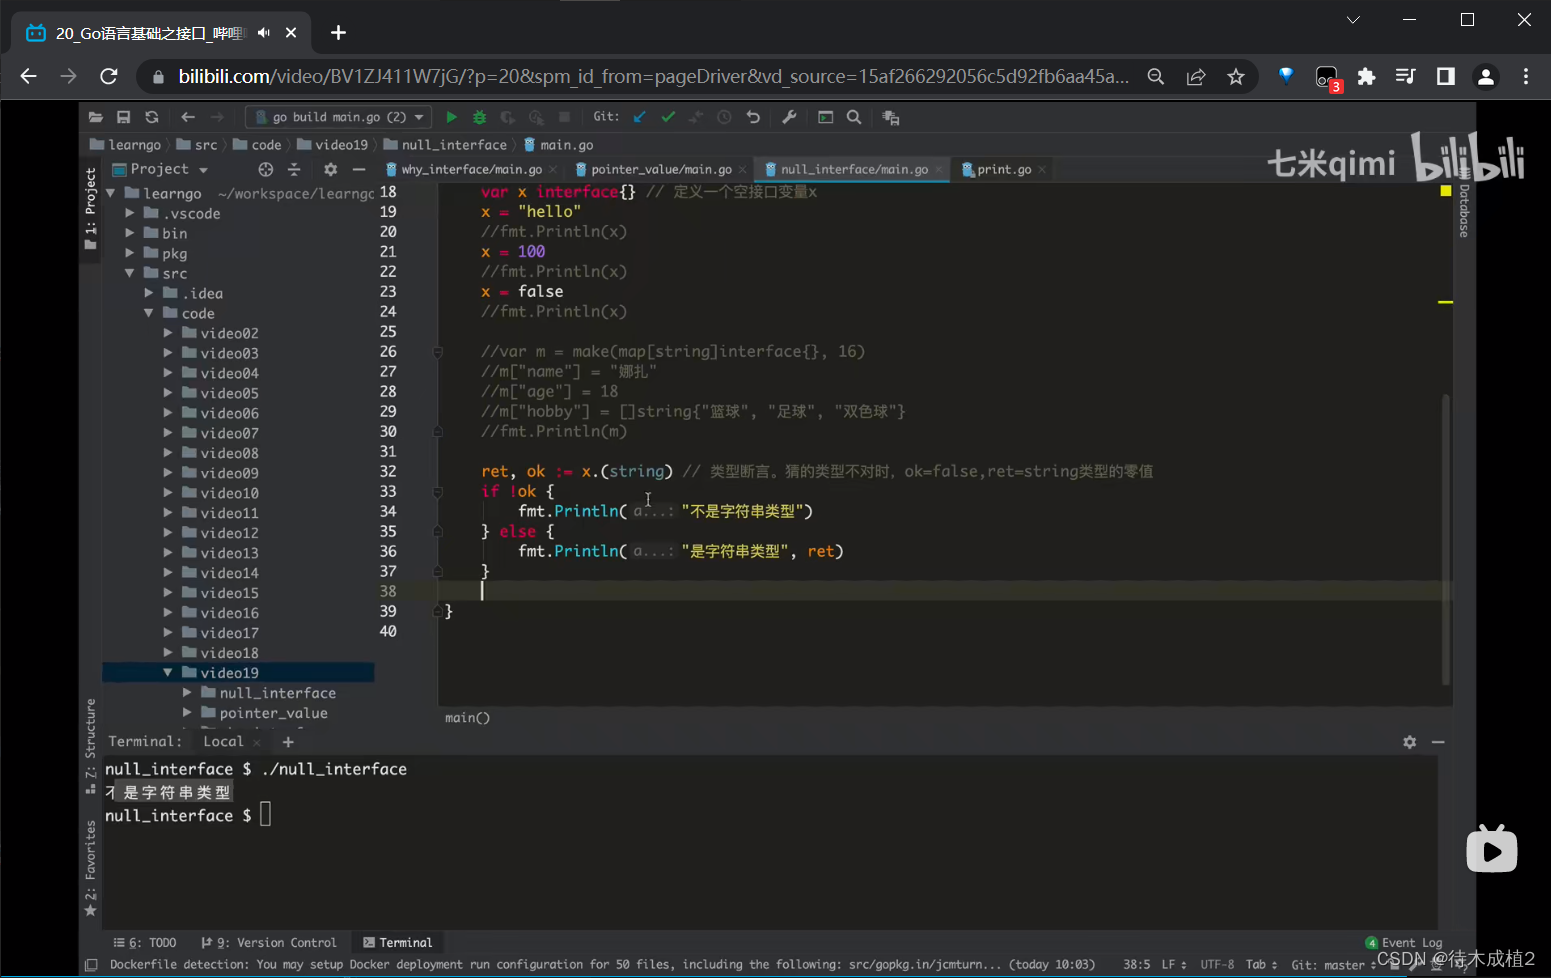
Task: Click the browser address bar URL
Action: [x=654, y=77]
